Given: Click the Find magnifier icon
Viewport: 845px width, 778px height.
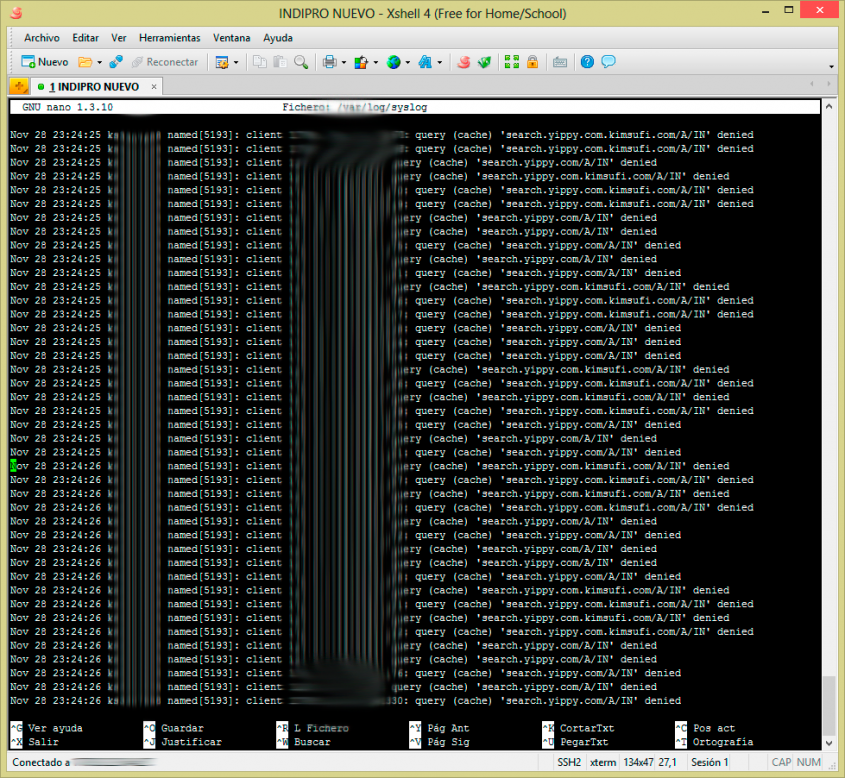Looking at the screenshot, I should click(301, 62).
